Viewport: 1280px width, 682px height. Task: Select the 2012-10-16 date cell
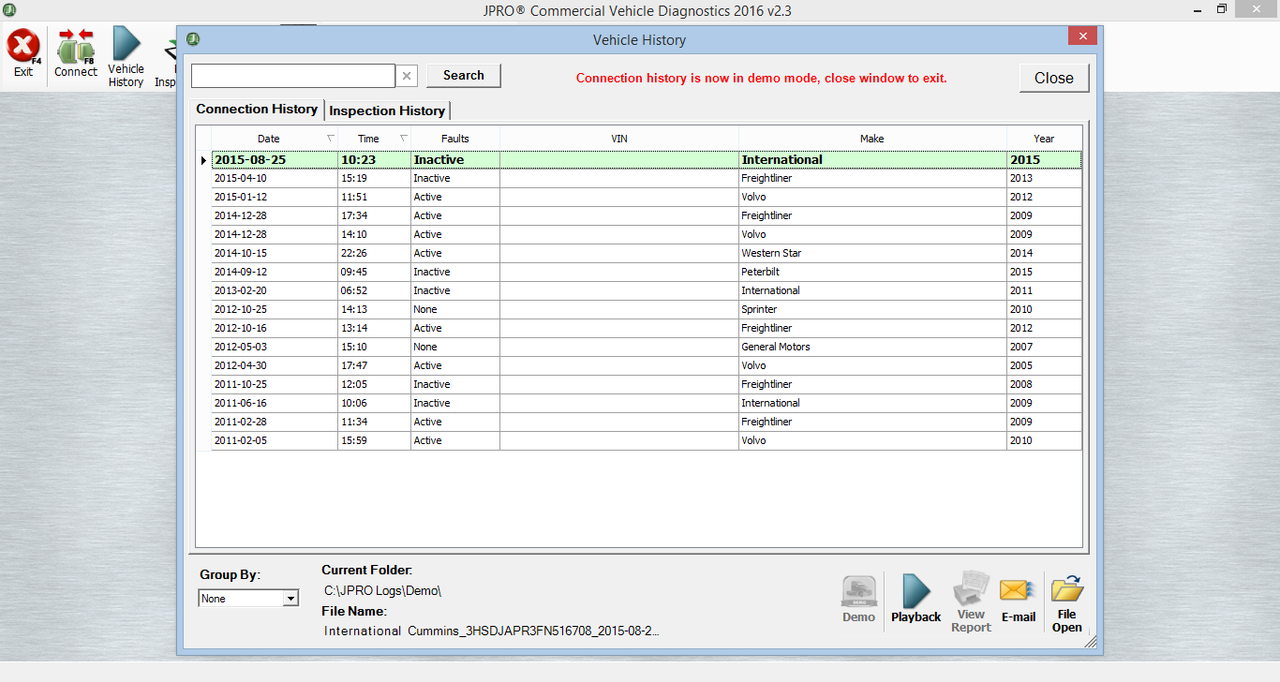click(x=274, y=328)
